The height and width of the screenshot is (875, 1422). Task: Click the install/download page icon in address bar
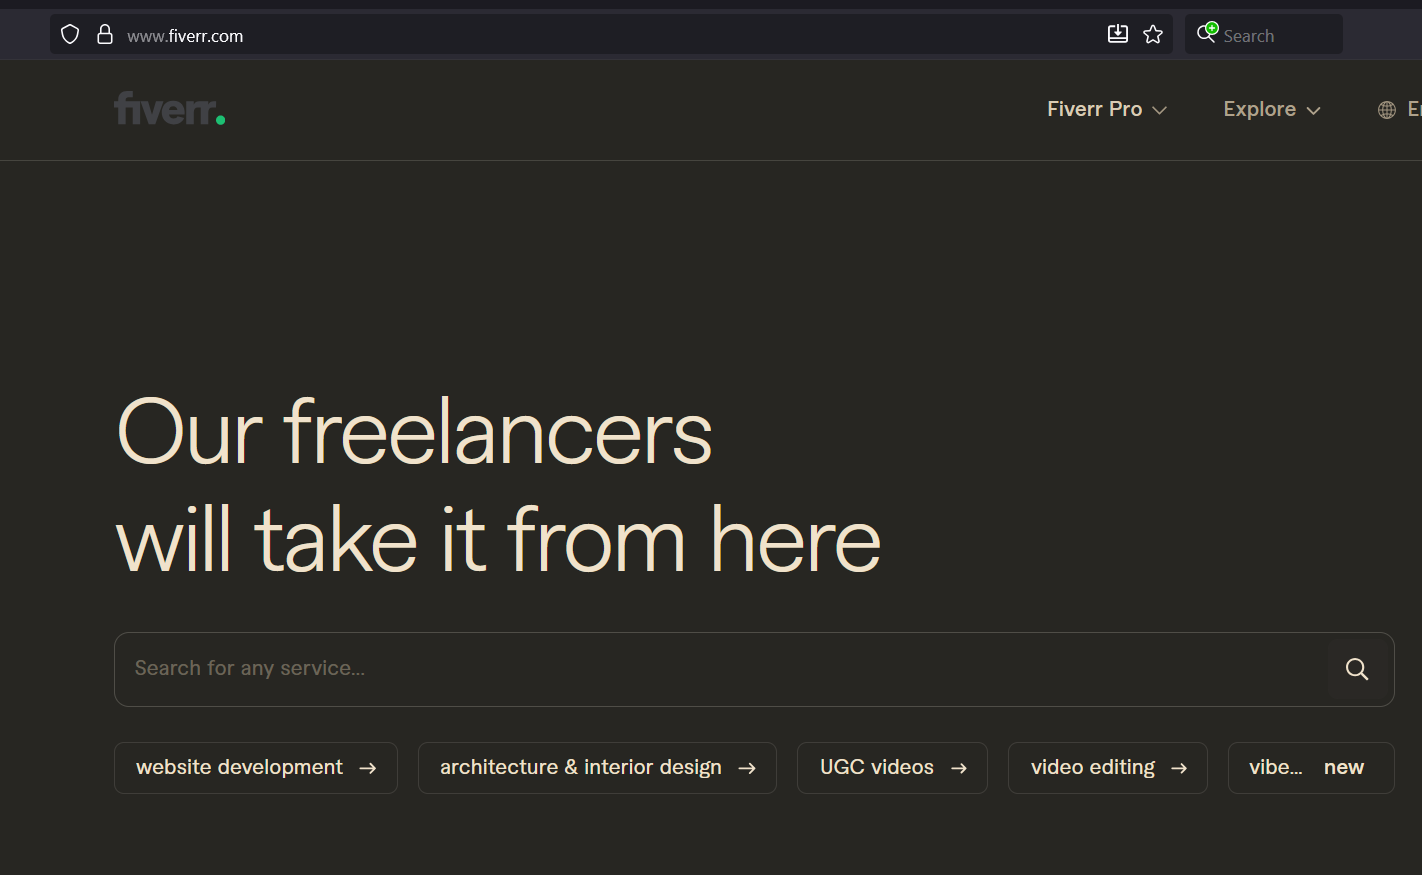1118,35
